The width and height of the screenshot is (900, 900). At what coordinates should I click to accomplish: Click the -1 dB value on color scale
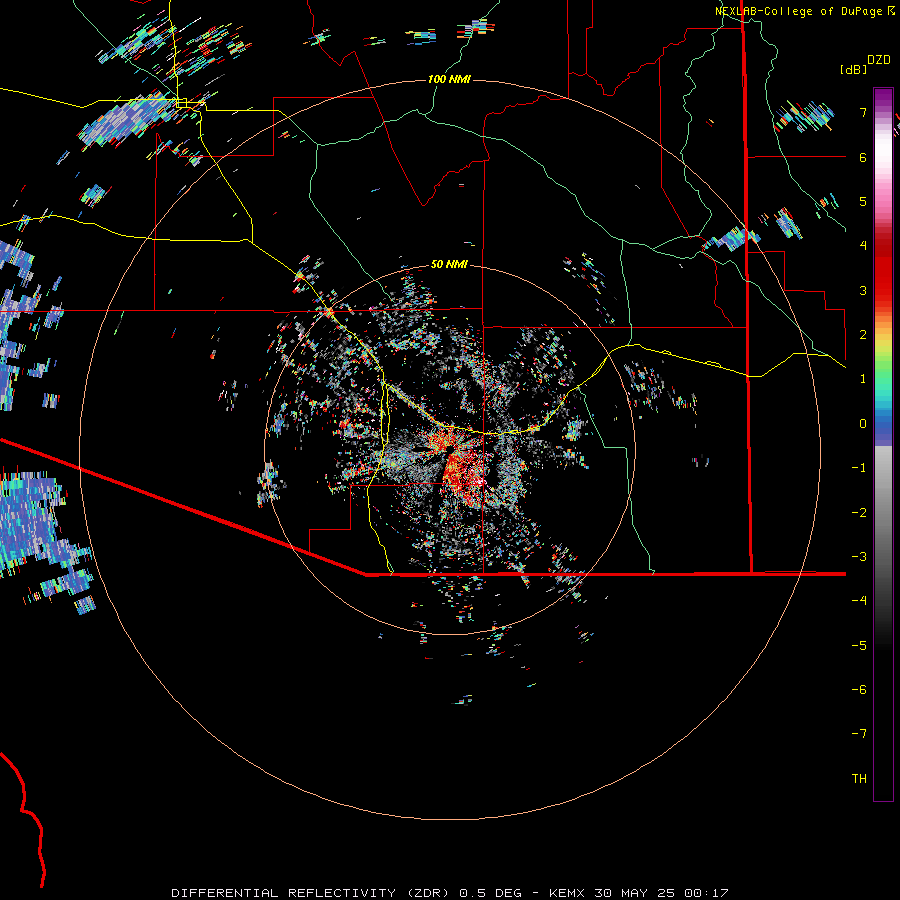point(859,468)
